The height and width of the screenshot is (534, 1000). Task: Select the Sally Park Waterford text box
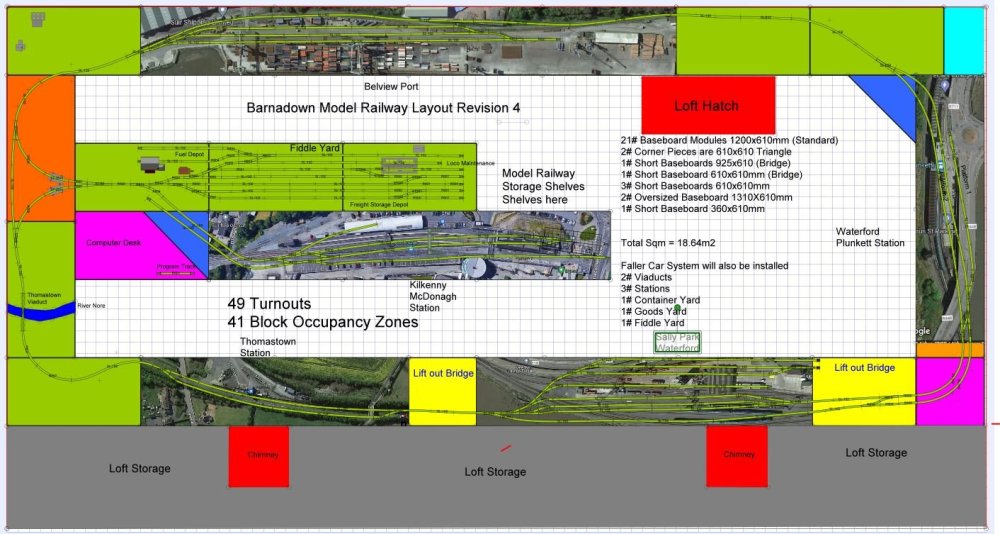(678, 342)
